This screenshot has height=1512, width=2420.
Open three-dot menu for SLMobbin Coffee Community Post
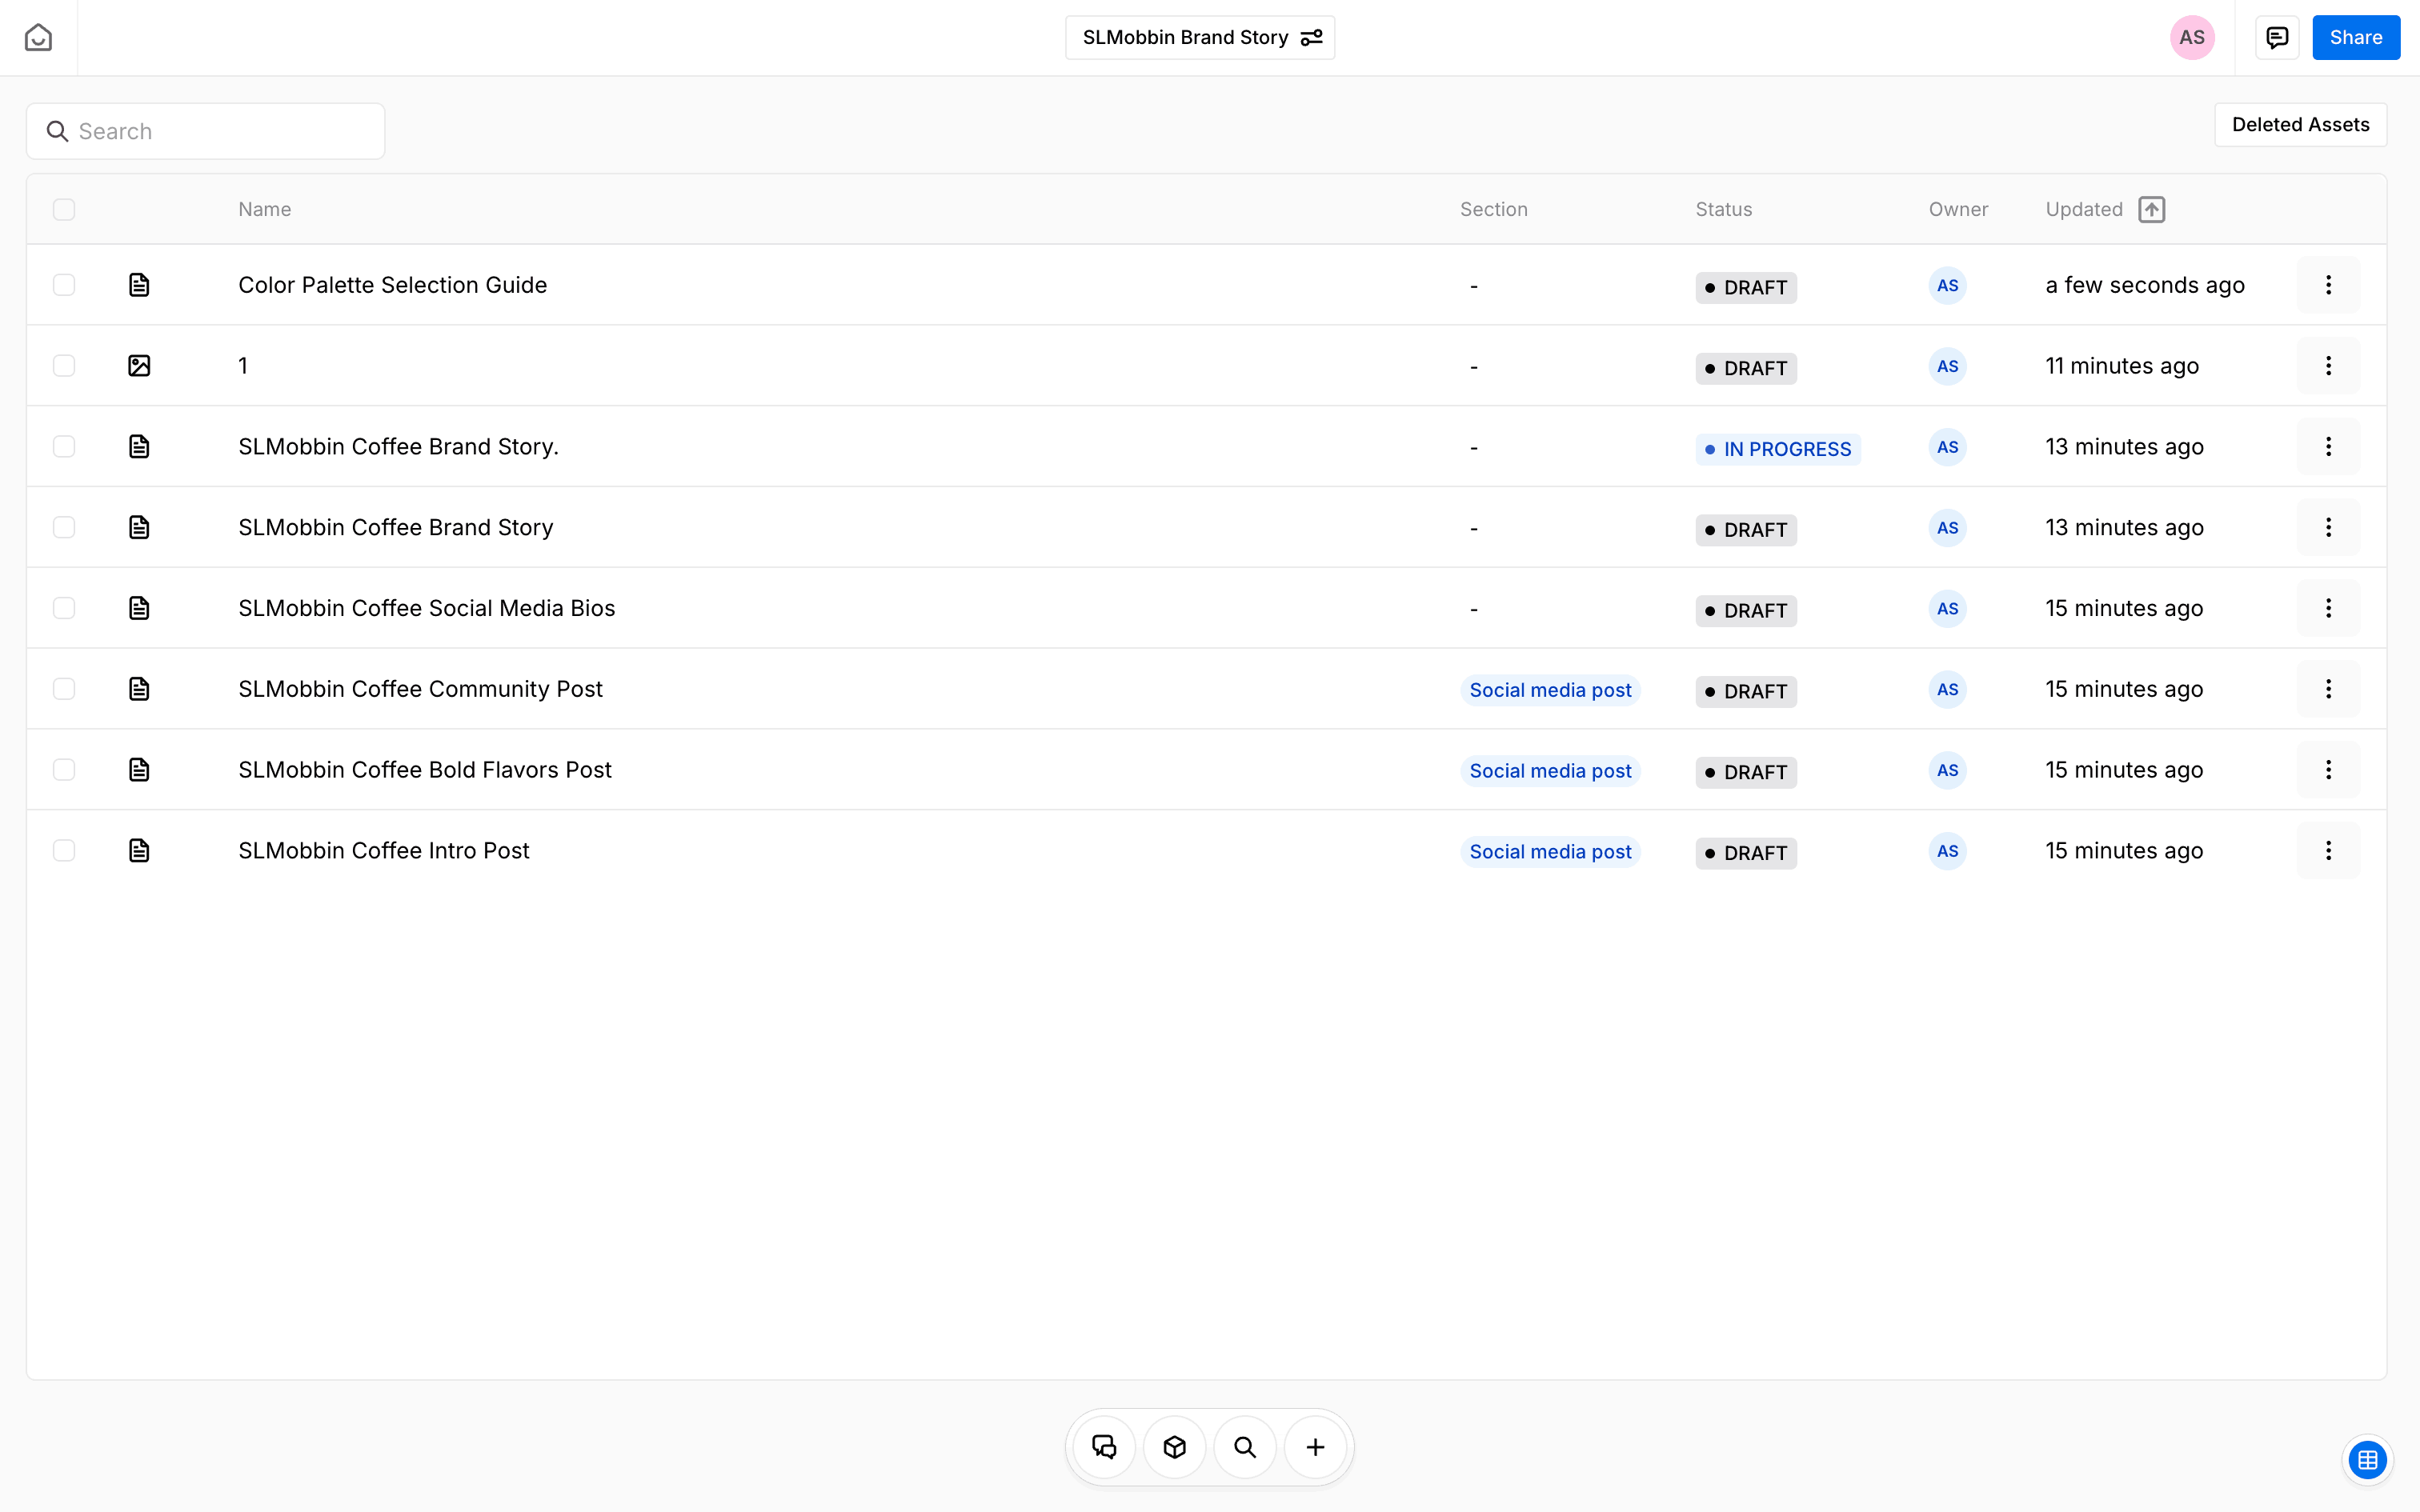pos(2328,689)
